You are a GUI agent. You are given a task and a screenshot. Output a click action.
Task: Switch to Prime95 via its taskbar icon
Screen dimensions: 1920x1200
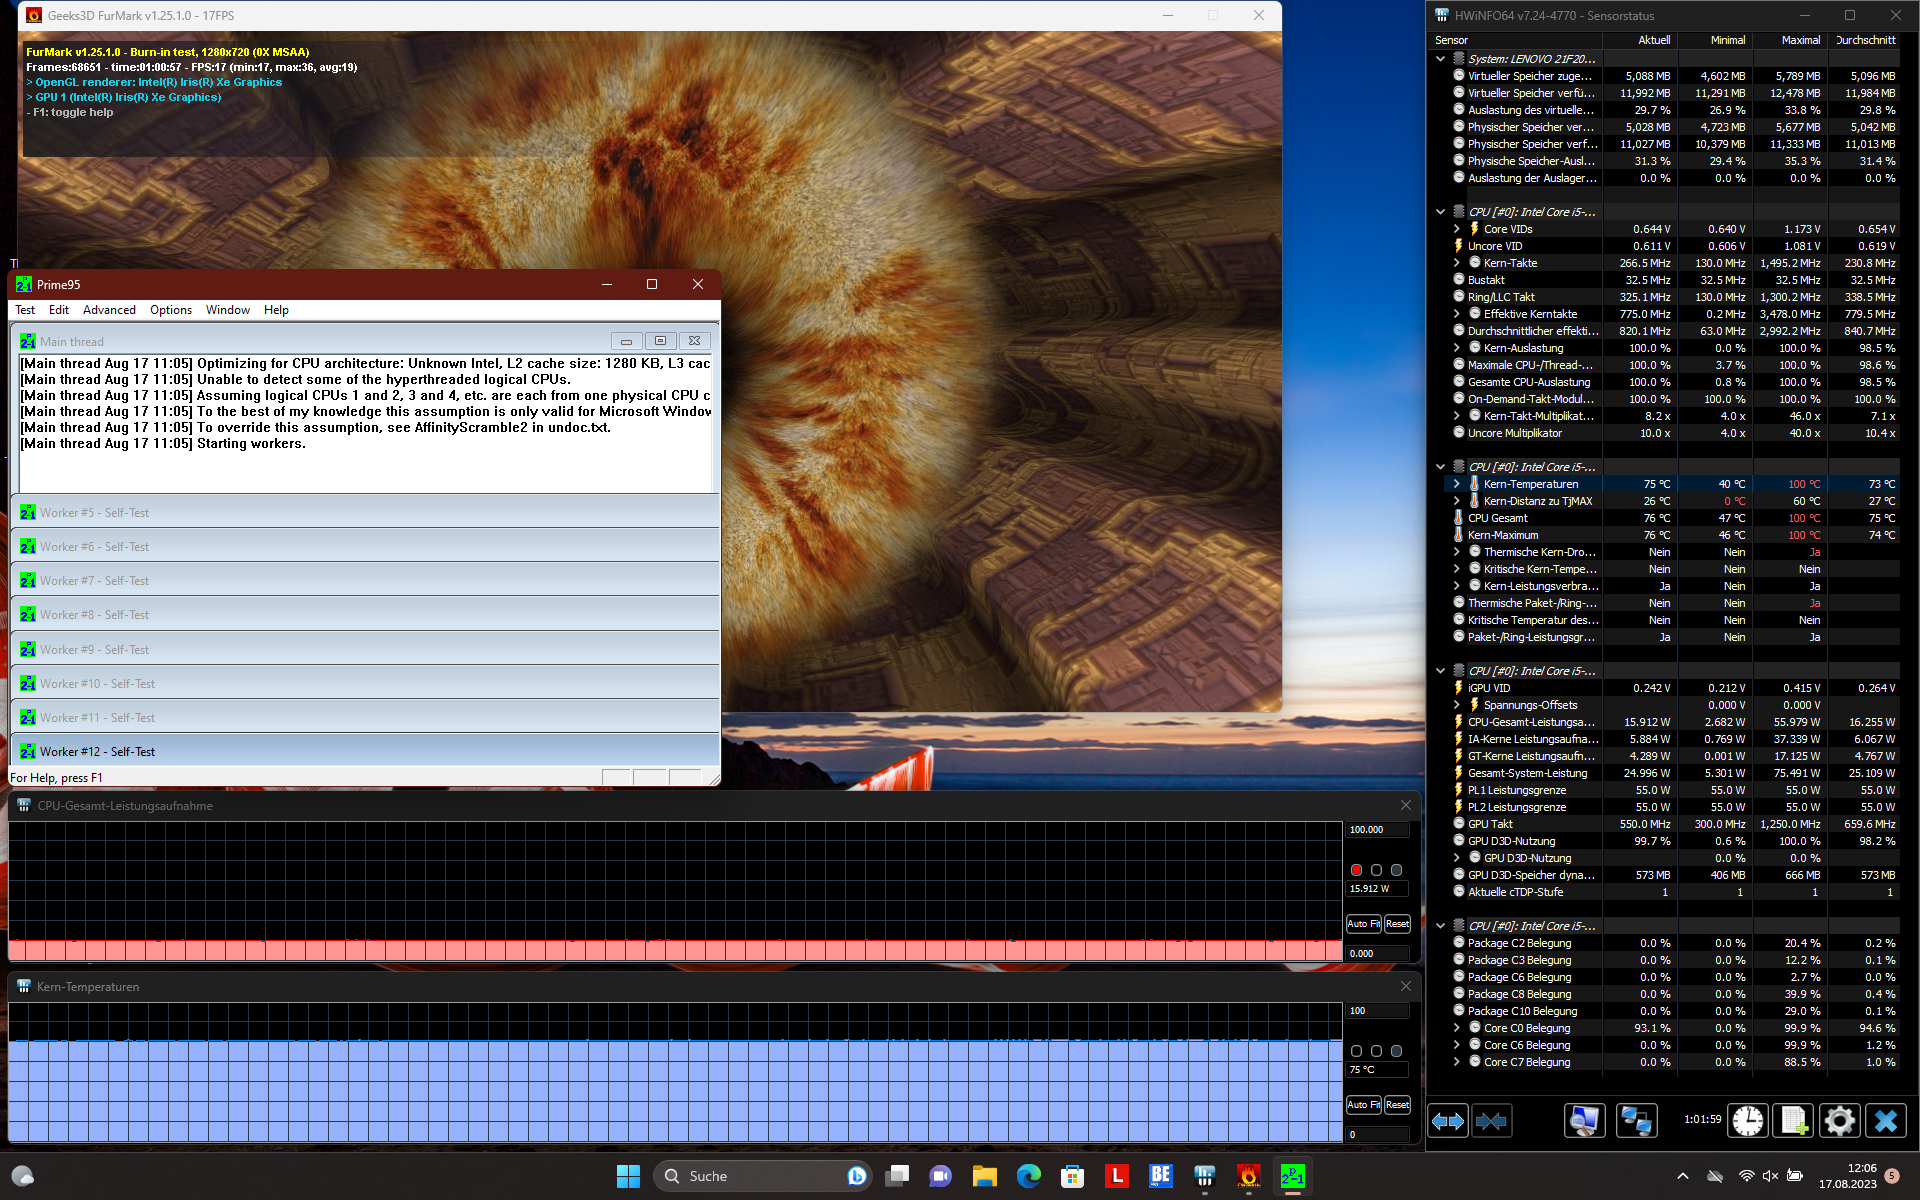click(1293, 1177)
